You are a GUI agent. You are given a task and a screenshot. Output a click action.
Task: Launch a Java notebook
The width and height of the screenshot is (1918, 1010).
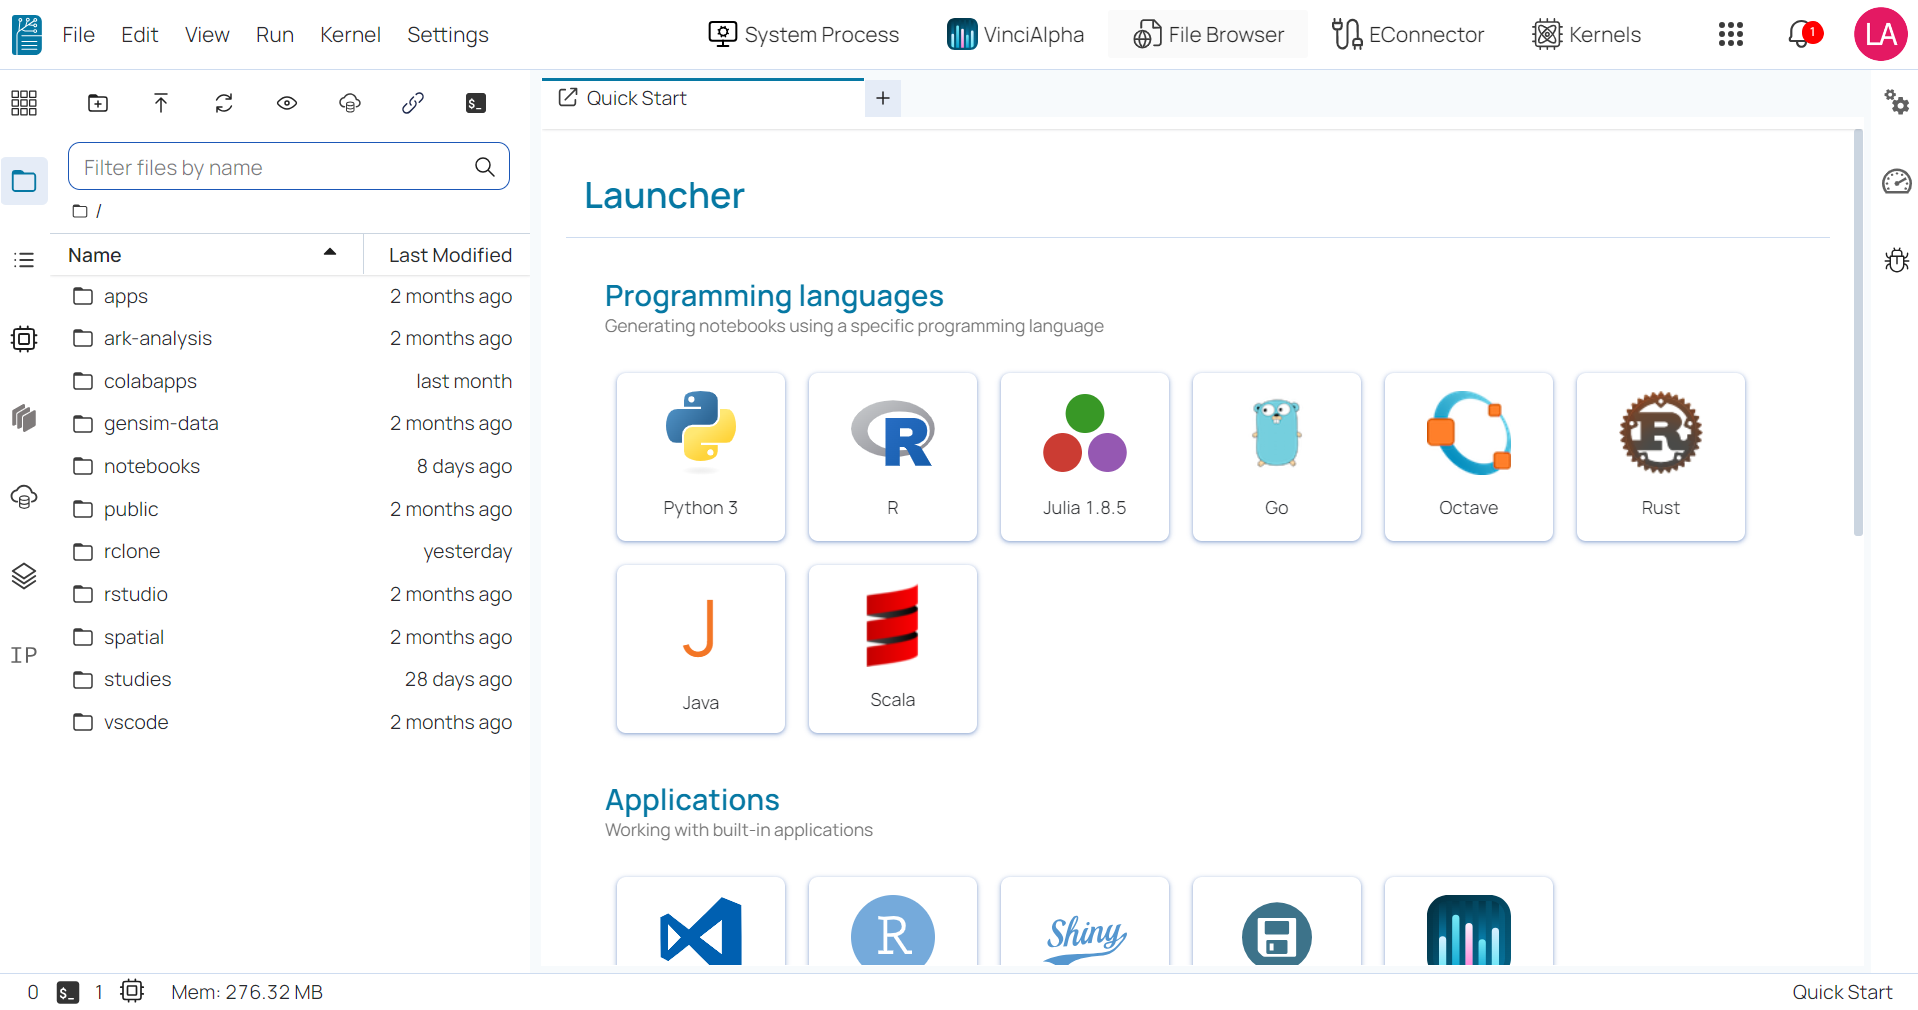pyautogui.click(x=701, y=649)
